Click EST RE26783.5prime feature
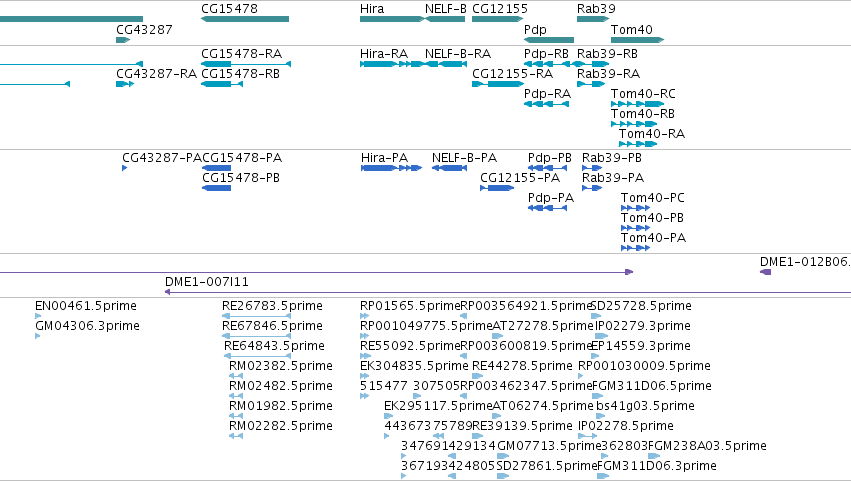This screenshot has height=481, width=851. 257,317
